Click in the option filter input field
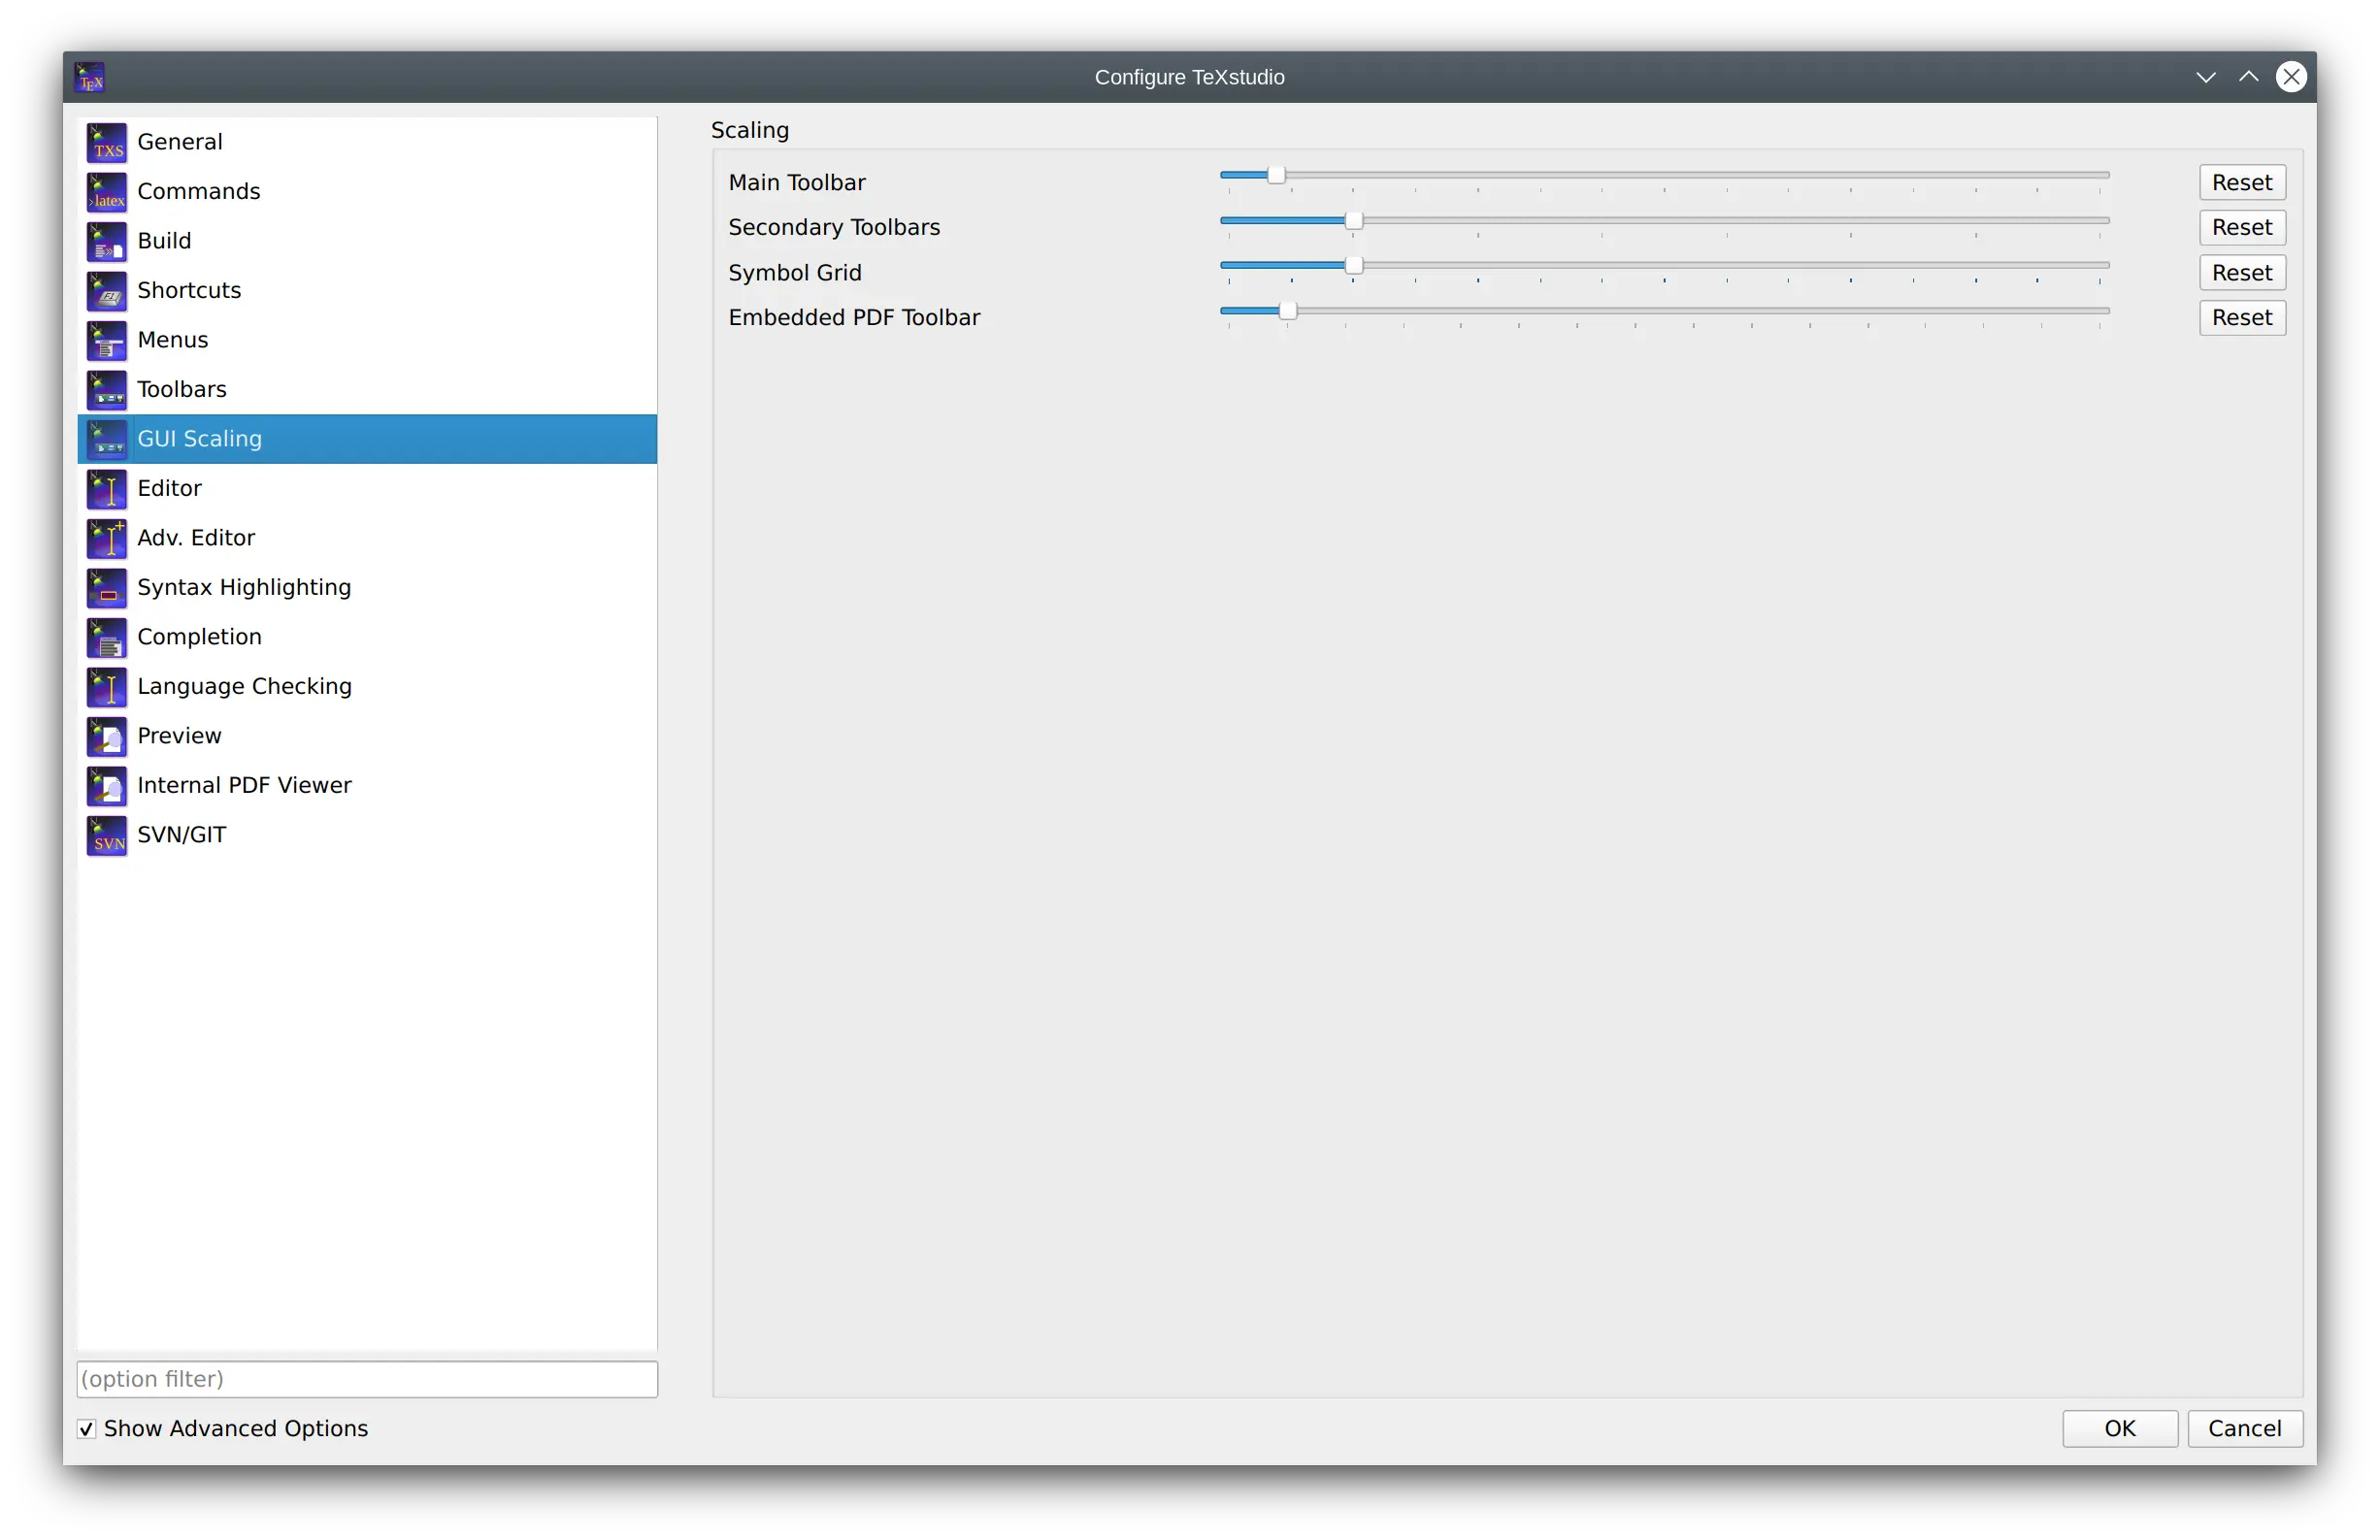The width and height of the screenshot is (2380, 1540). coord(364,1379)
